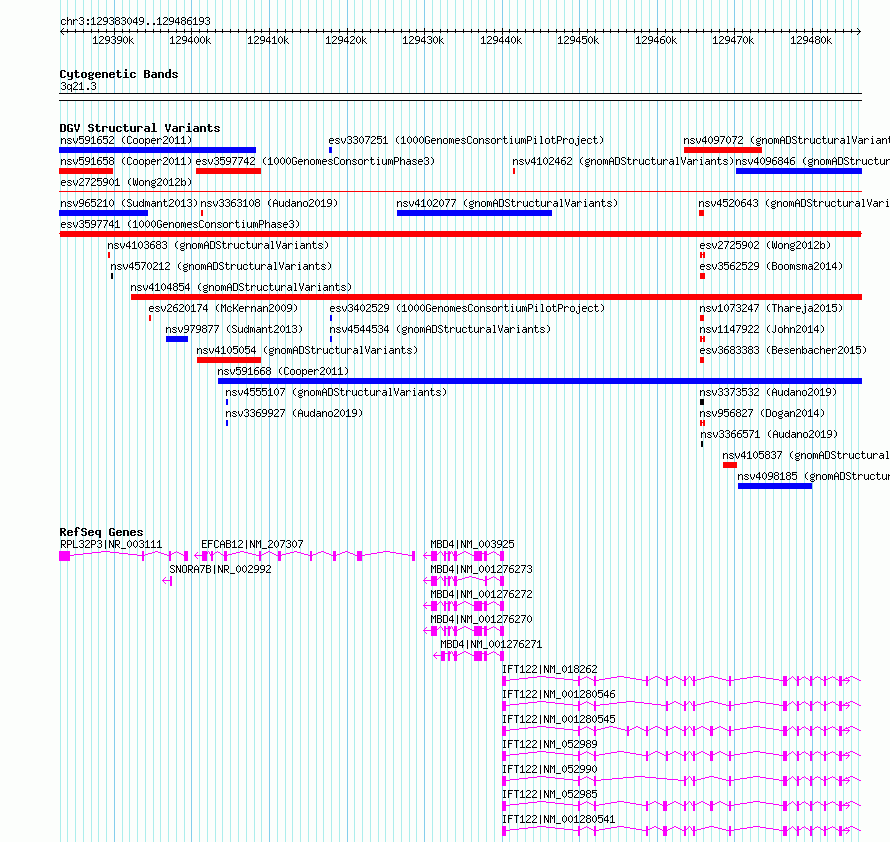Click the nsv979877 (Sudmant2013) label
Screen dimensions: 890x842
coord(234,329)
